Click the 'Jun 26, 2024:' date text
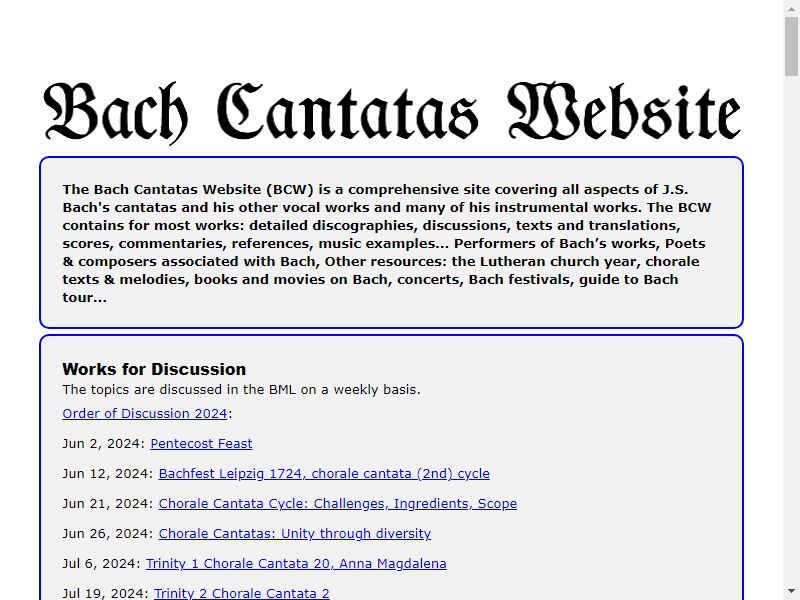The height and width of the screenshot is (600, 800). (108, 534)
